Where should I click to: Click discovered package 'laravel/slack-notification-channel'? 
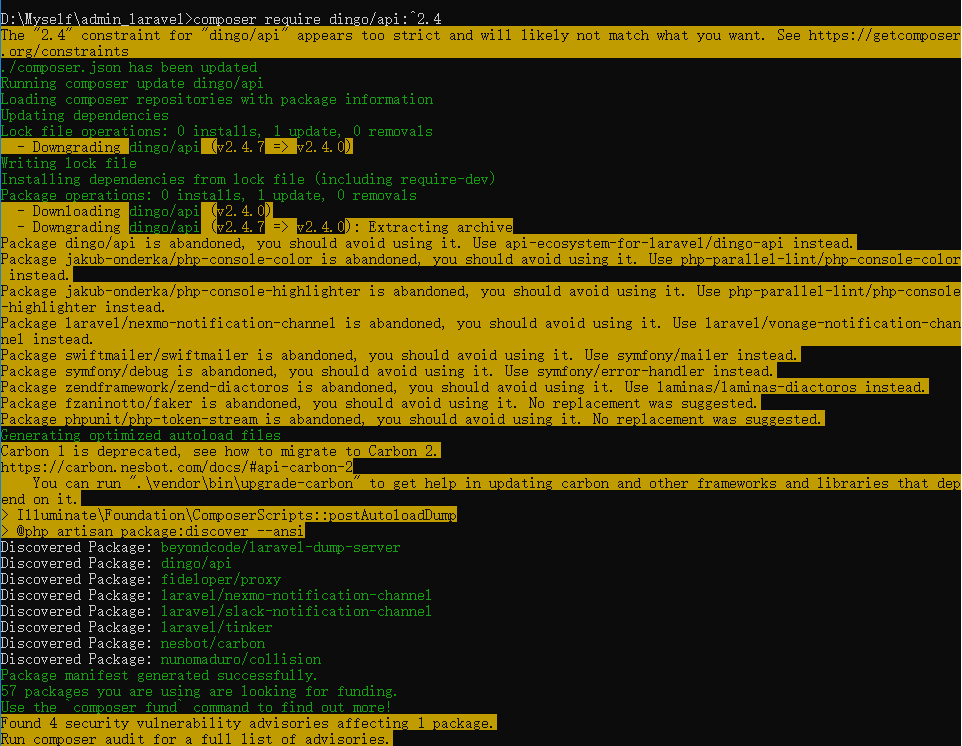click(x=296, y=609)
